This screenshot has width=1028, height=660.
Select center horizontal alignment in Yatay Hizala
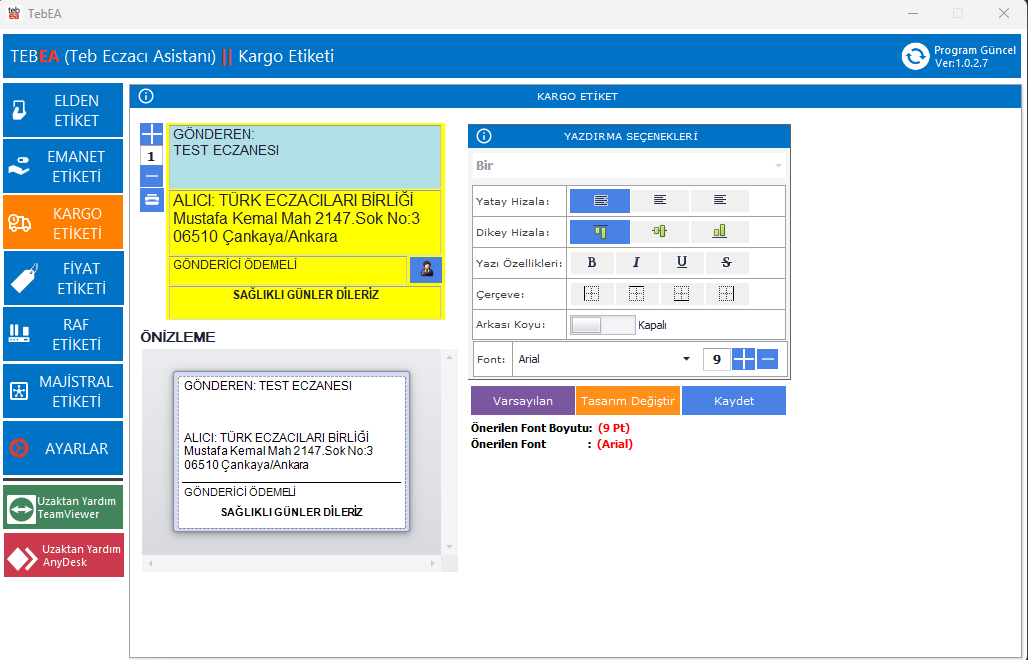pos(659,201)
